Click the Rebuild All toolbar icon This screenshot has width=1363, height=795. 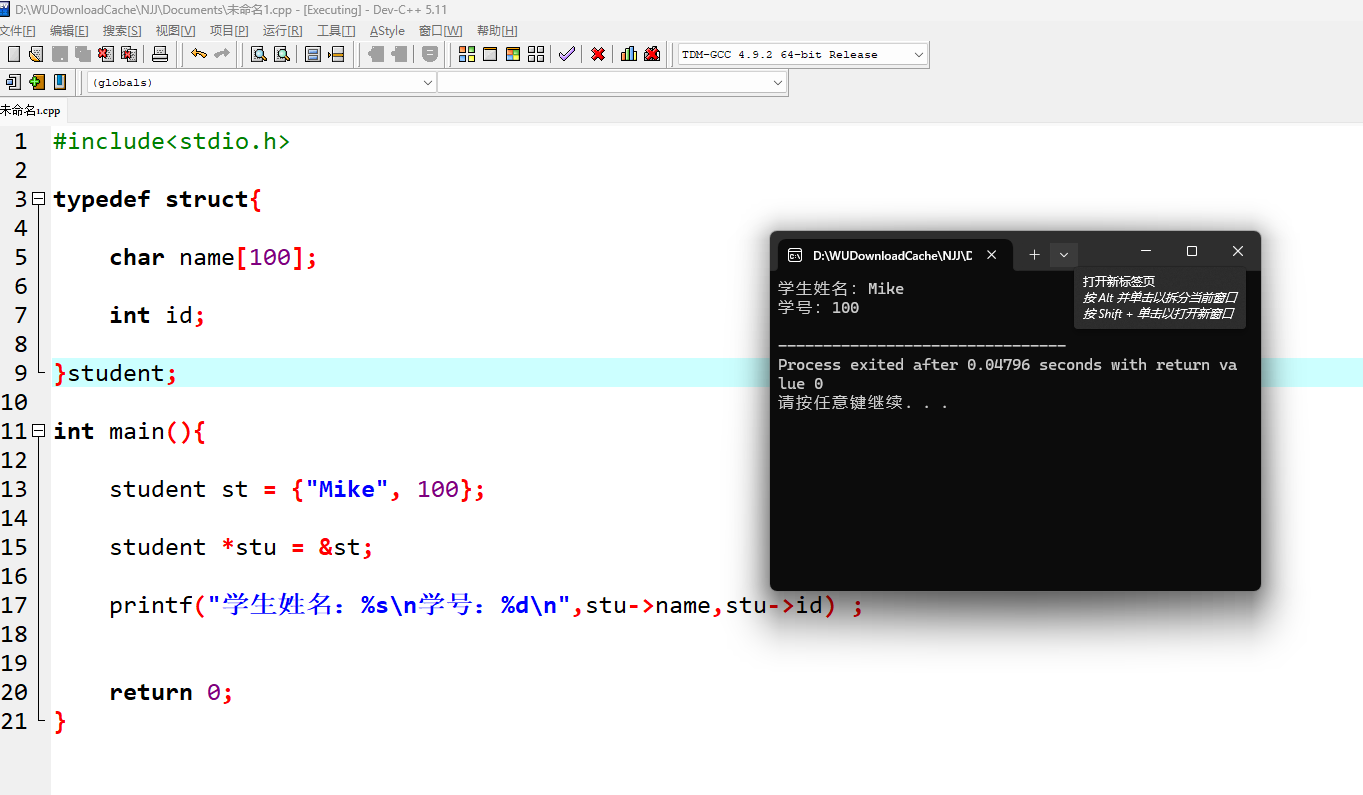click(536, 54)
